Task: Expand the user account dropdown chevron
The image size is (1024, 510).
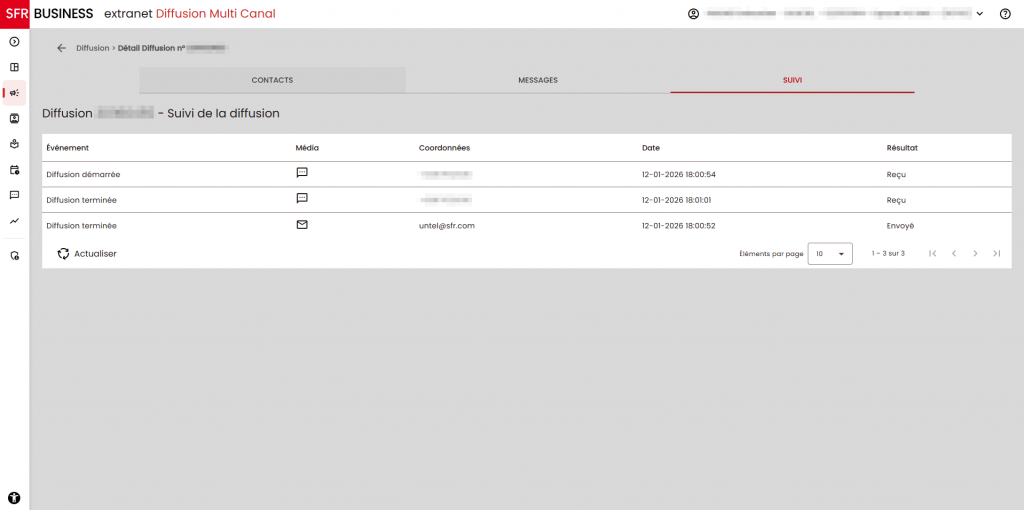Action: 979,14
